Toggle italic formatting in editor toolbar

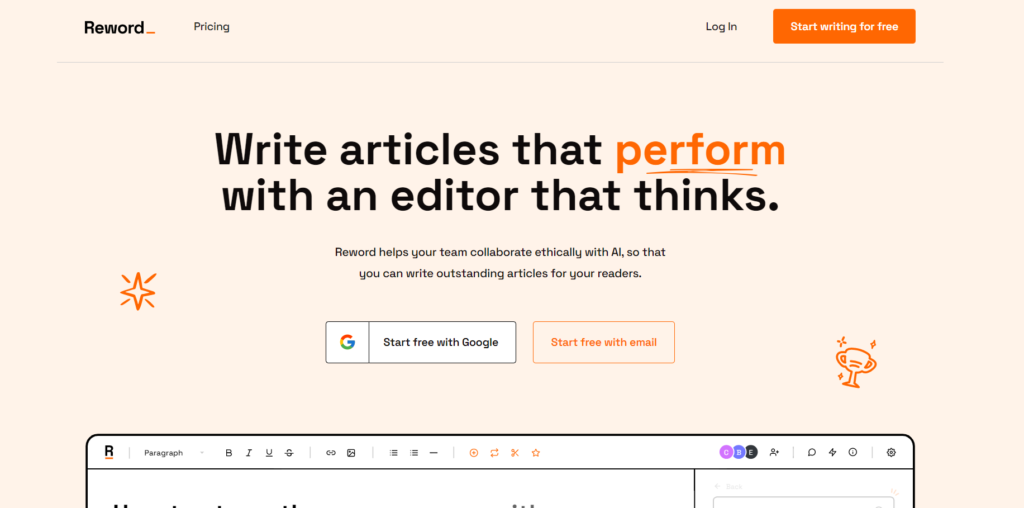pos(249,453)
